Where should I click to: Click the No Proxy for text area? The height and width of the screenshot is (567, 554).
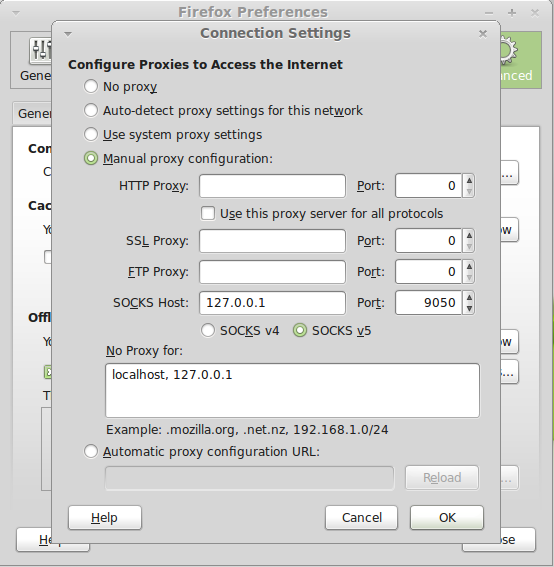click(292, 391)
